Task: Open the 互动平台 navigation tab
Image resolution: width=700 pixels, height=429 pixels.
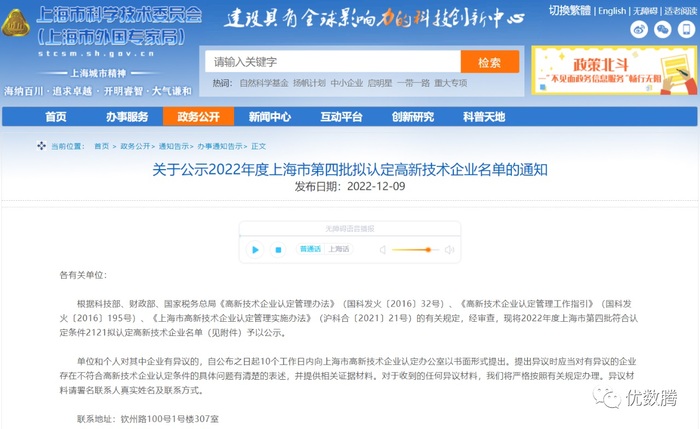Action: point(341,117)
